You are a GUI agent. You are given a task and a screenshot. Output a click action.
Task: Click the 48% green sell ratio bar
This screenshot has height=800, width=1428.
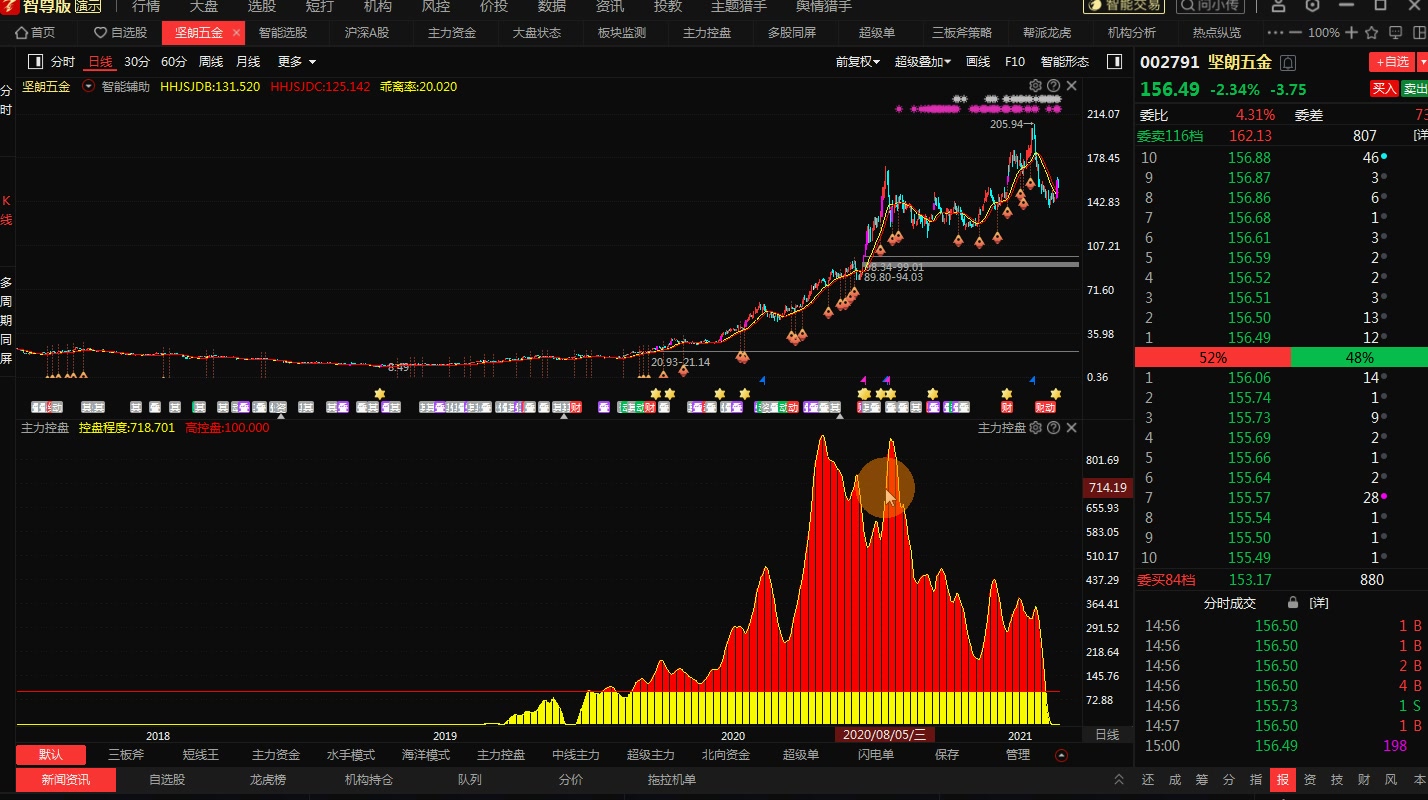(1359, 357)
